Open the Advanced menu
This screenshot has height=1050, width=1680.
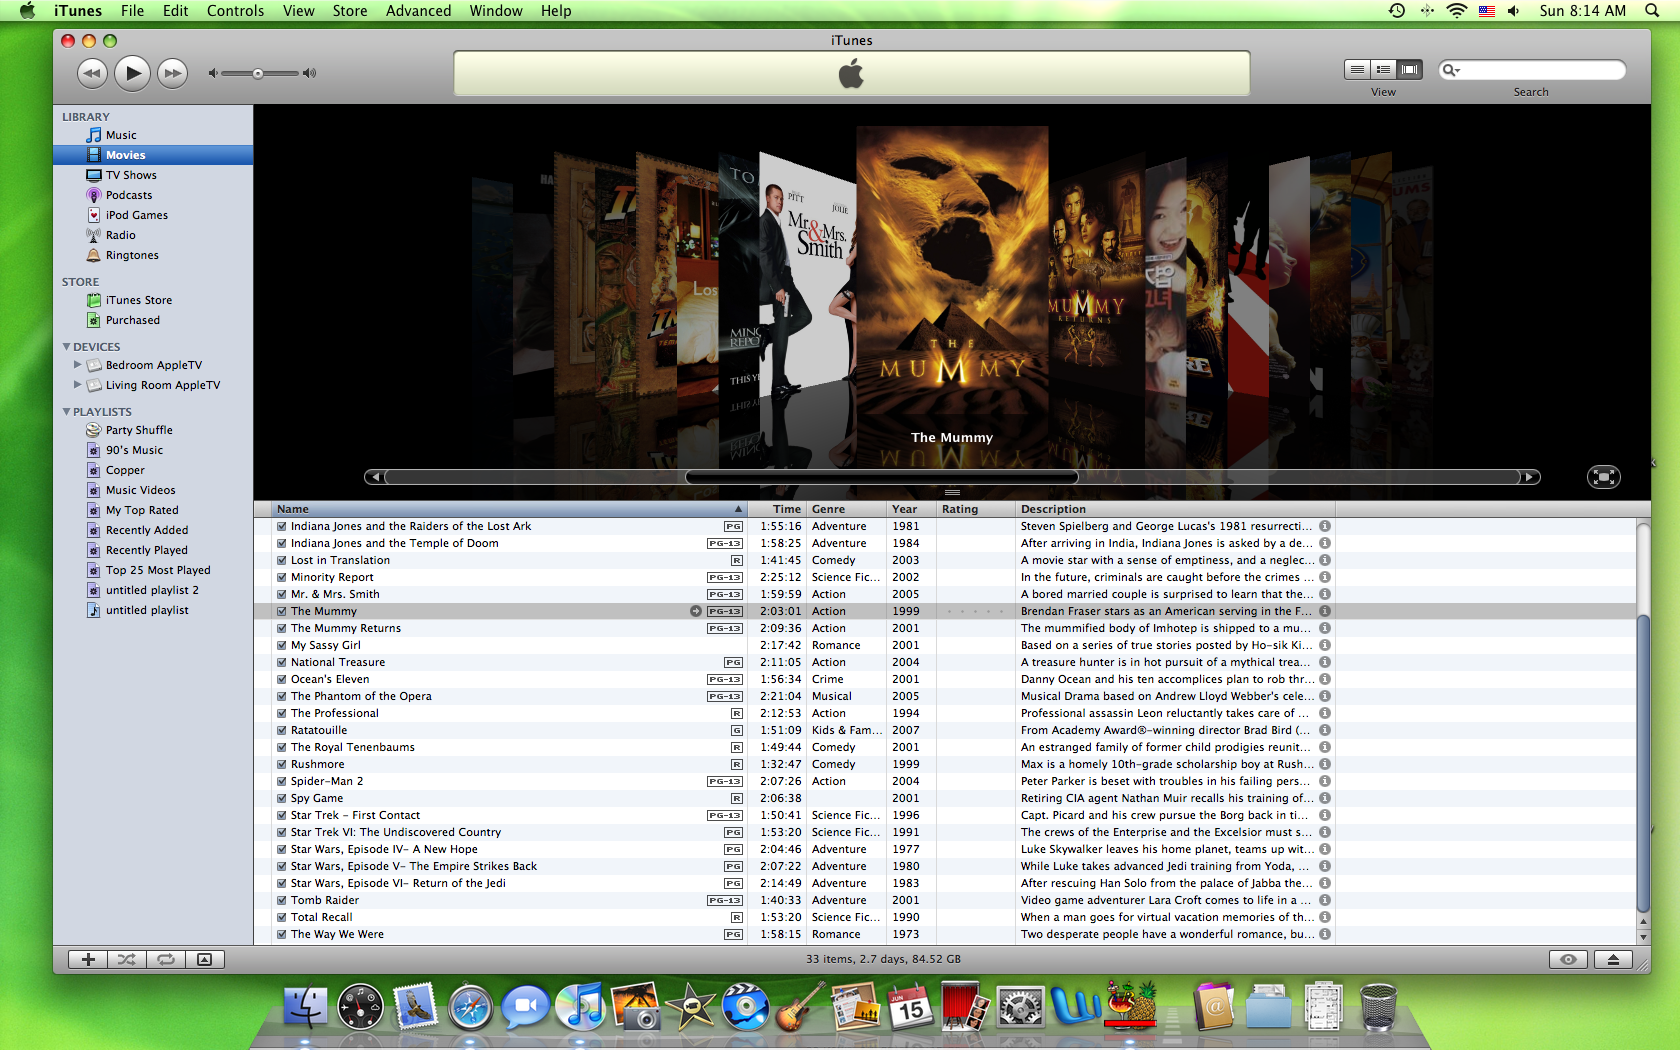click(418, 11)
